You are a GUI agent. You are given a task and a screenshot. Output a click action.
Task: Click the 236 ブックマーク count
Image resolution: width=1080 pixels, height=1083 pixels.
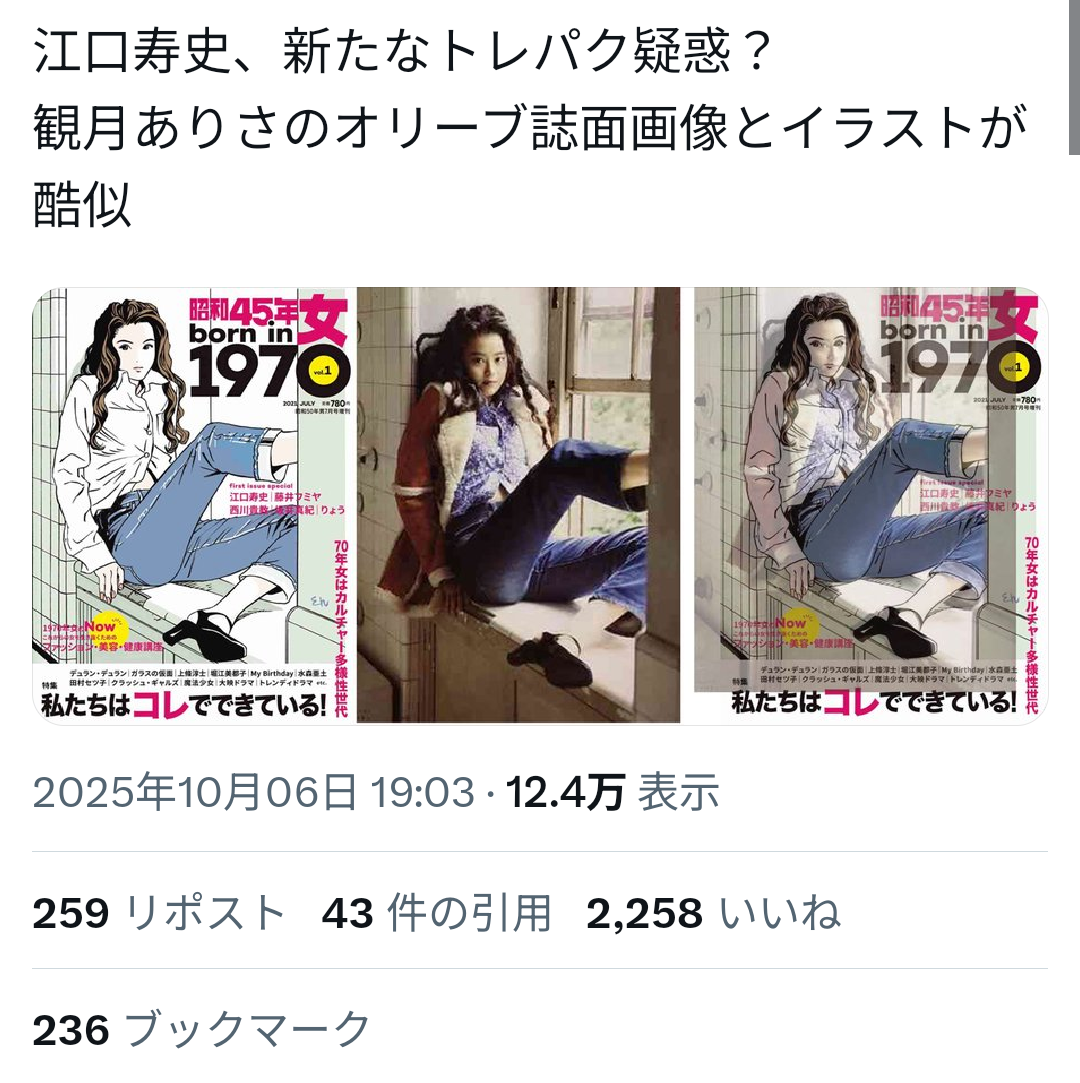(x=202, y=1030)
